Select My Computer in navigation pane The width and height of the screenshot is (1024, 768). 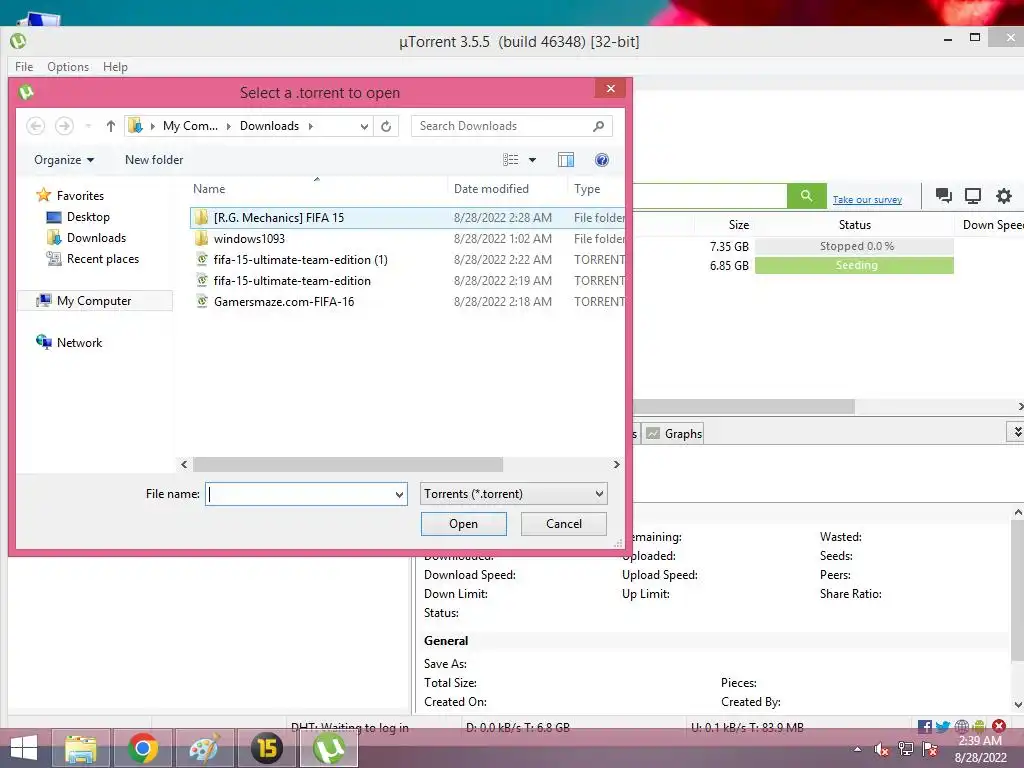94,300
